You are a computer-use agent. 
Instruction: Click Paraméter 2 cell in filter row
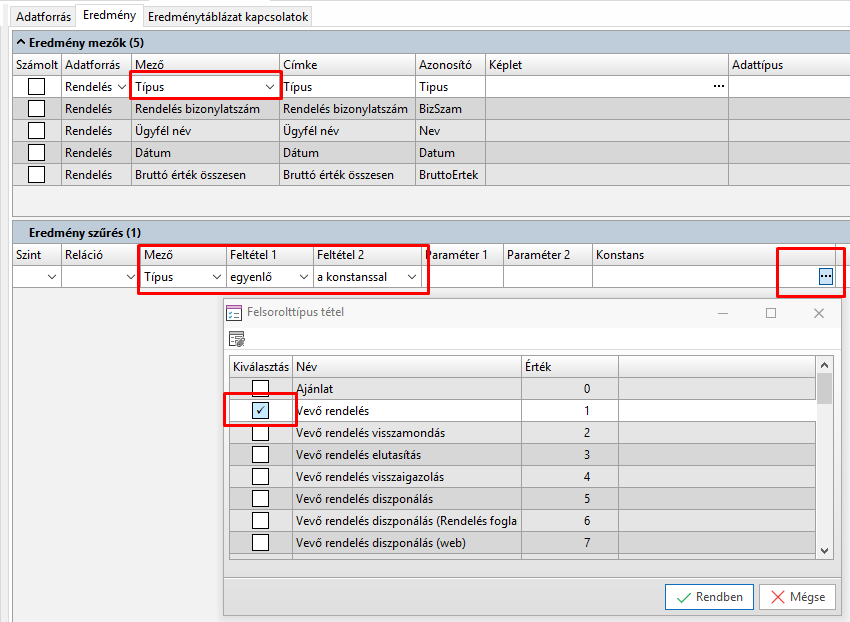pos(548,277)
